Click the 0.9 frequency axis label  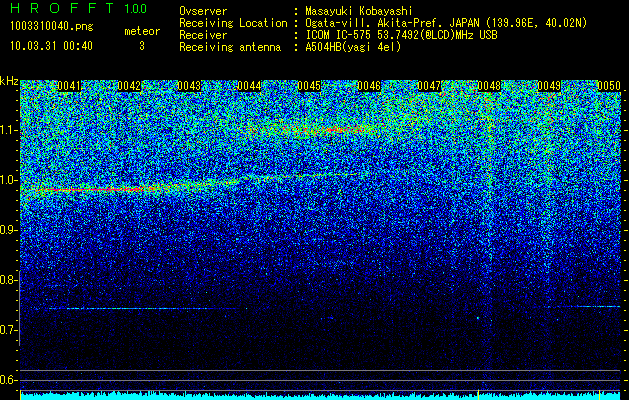(8, 230)
